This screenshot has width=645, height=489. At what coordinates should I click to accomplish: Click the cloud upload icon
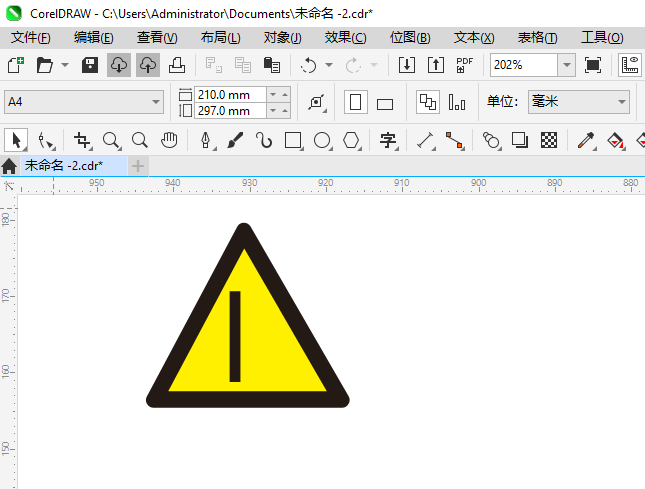coord(148,65)
